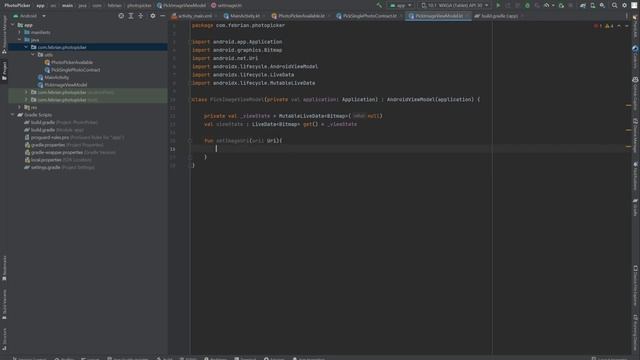Viewport: 640px width, 360px height.
Task: Select PickImageViewModel in project tree
Action: pyautogui.click(x=65, y=85)
